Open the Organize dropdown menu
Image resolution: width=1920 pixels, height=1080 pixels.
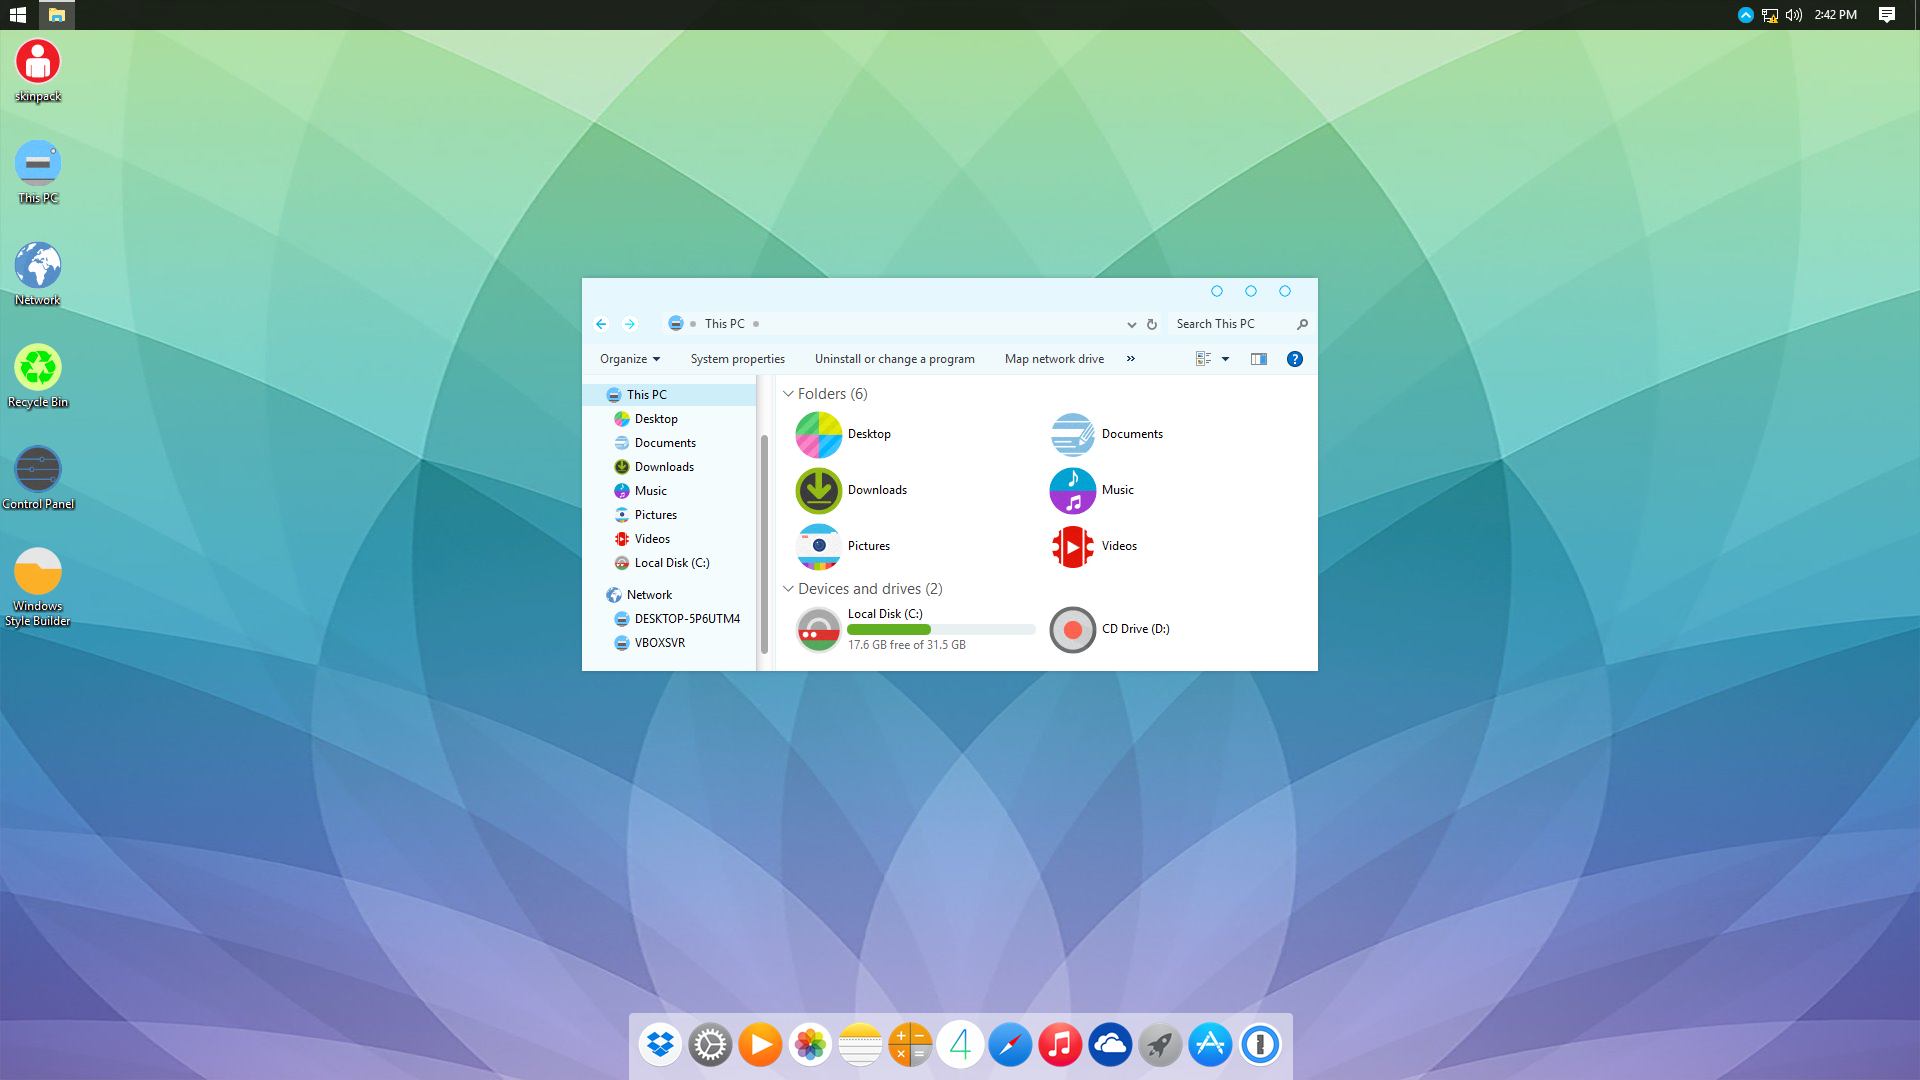[630, 359]
